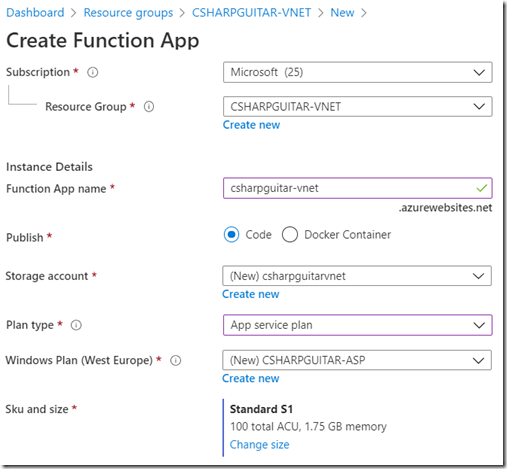Open the Plan type dropdown
Screen dimensions: 507x469
point(358,325)
